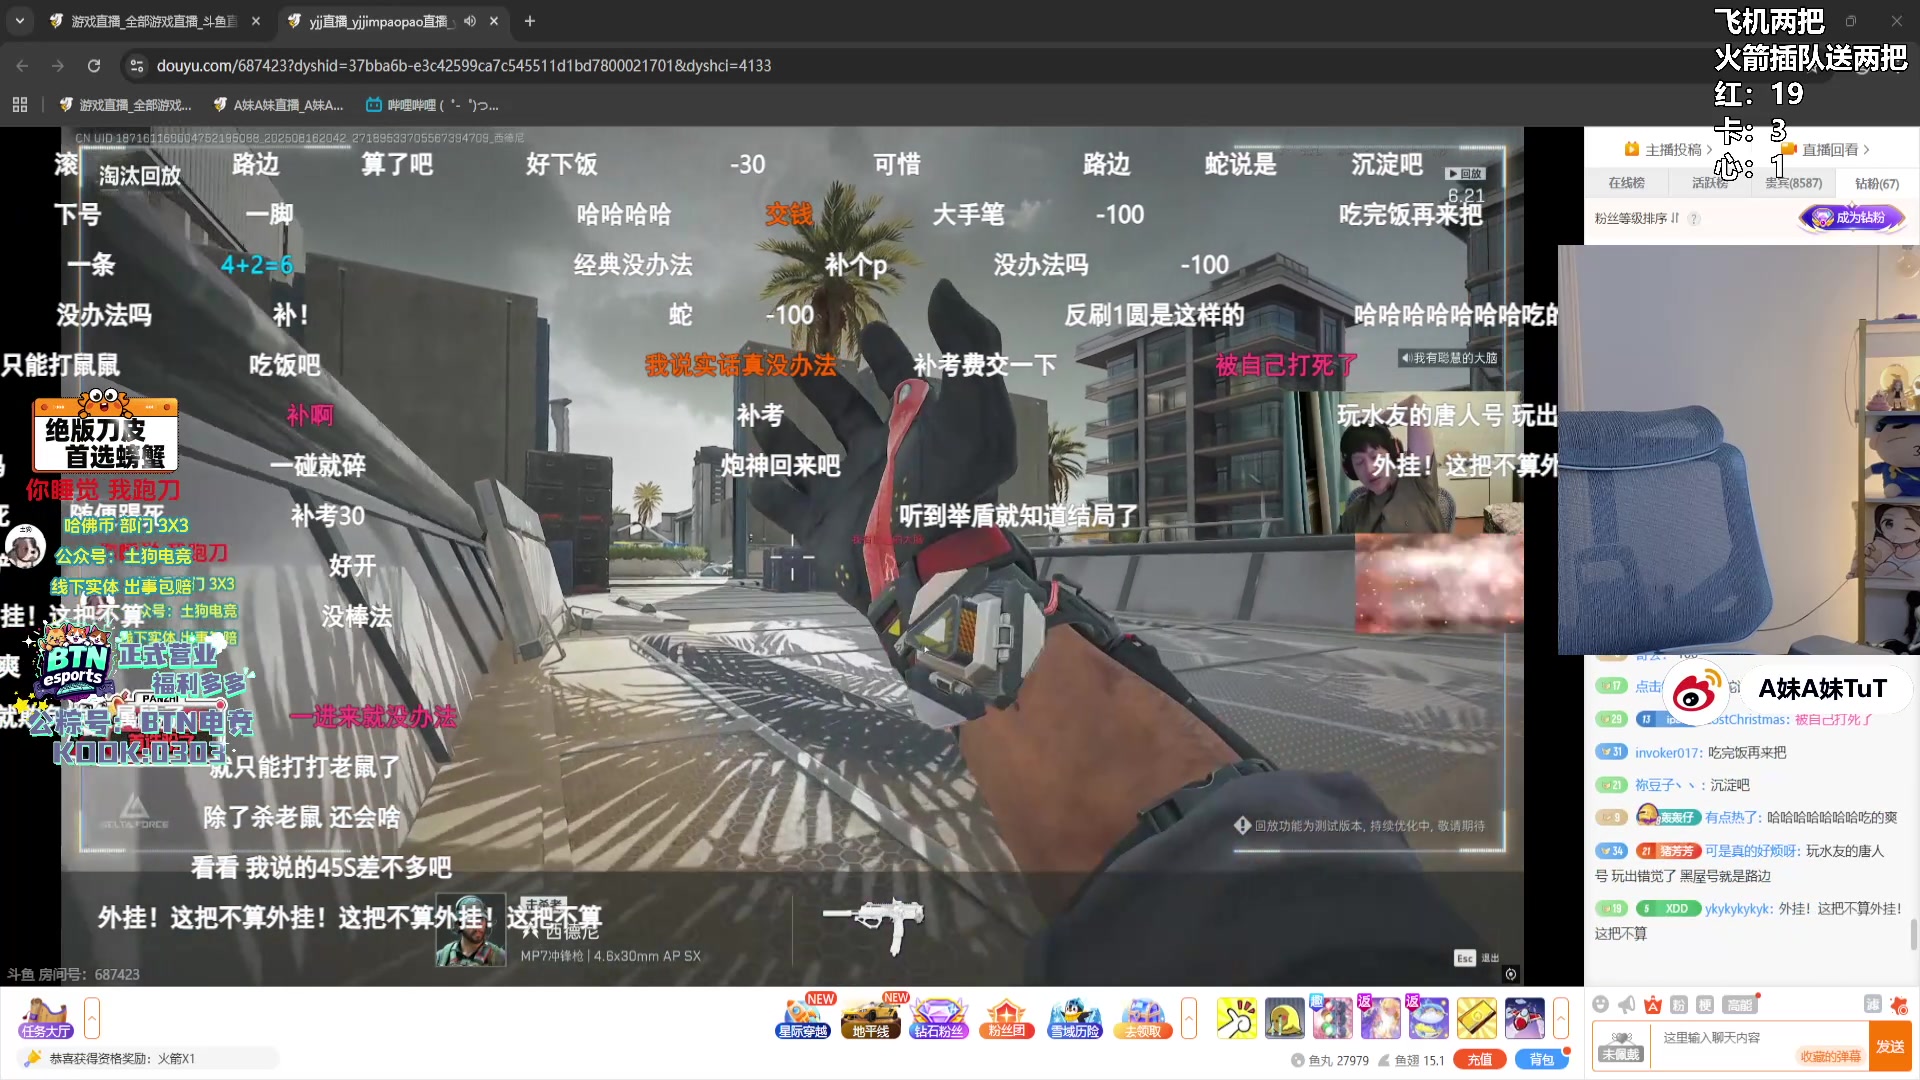The height and width of the screenshot is (1080, 1920).
Task: Click the douyu.com address bar
Action: coord(464,65)
